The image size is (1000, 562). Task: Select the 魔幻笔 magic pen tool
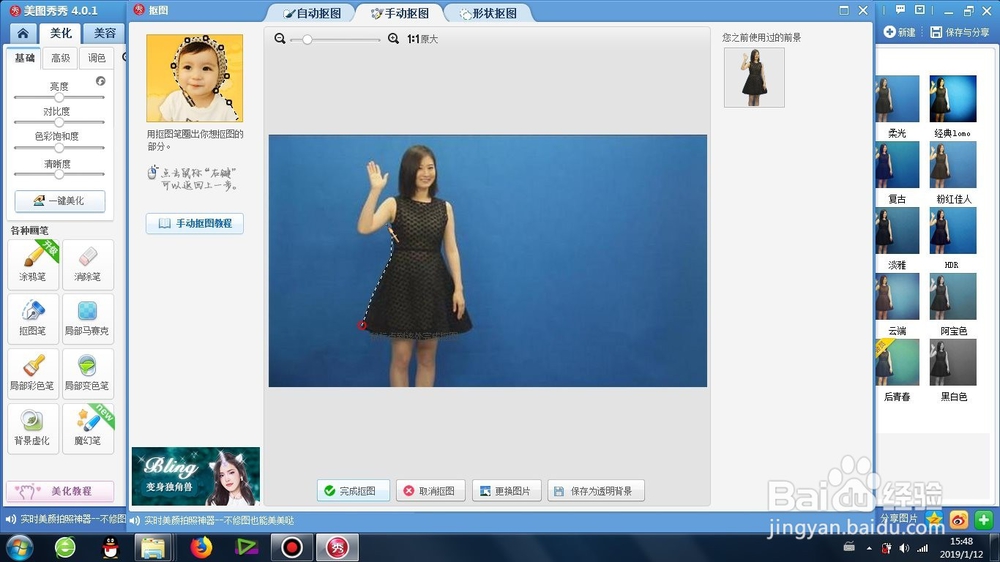tap(88, 428)
